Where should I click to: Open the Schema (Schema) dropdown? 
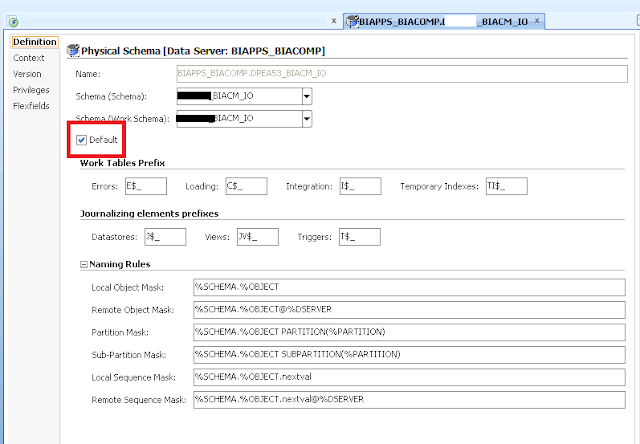[x=307, y=97]
